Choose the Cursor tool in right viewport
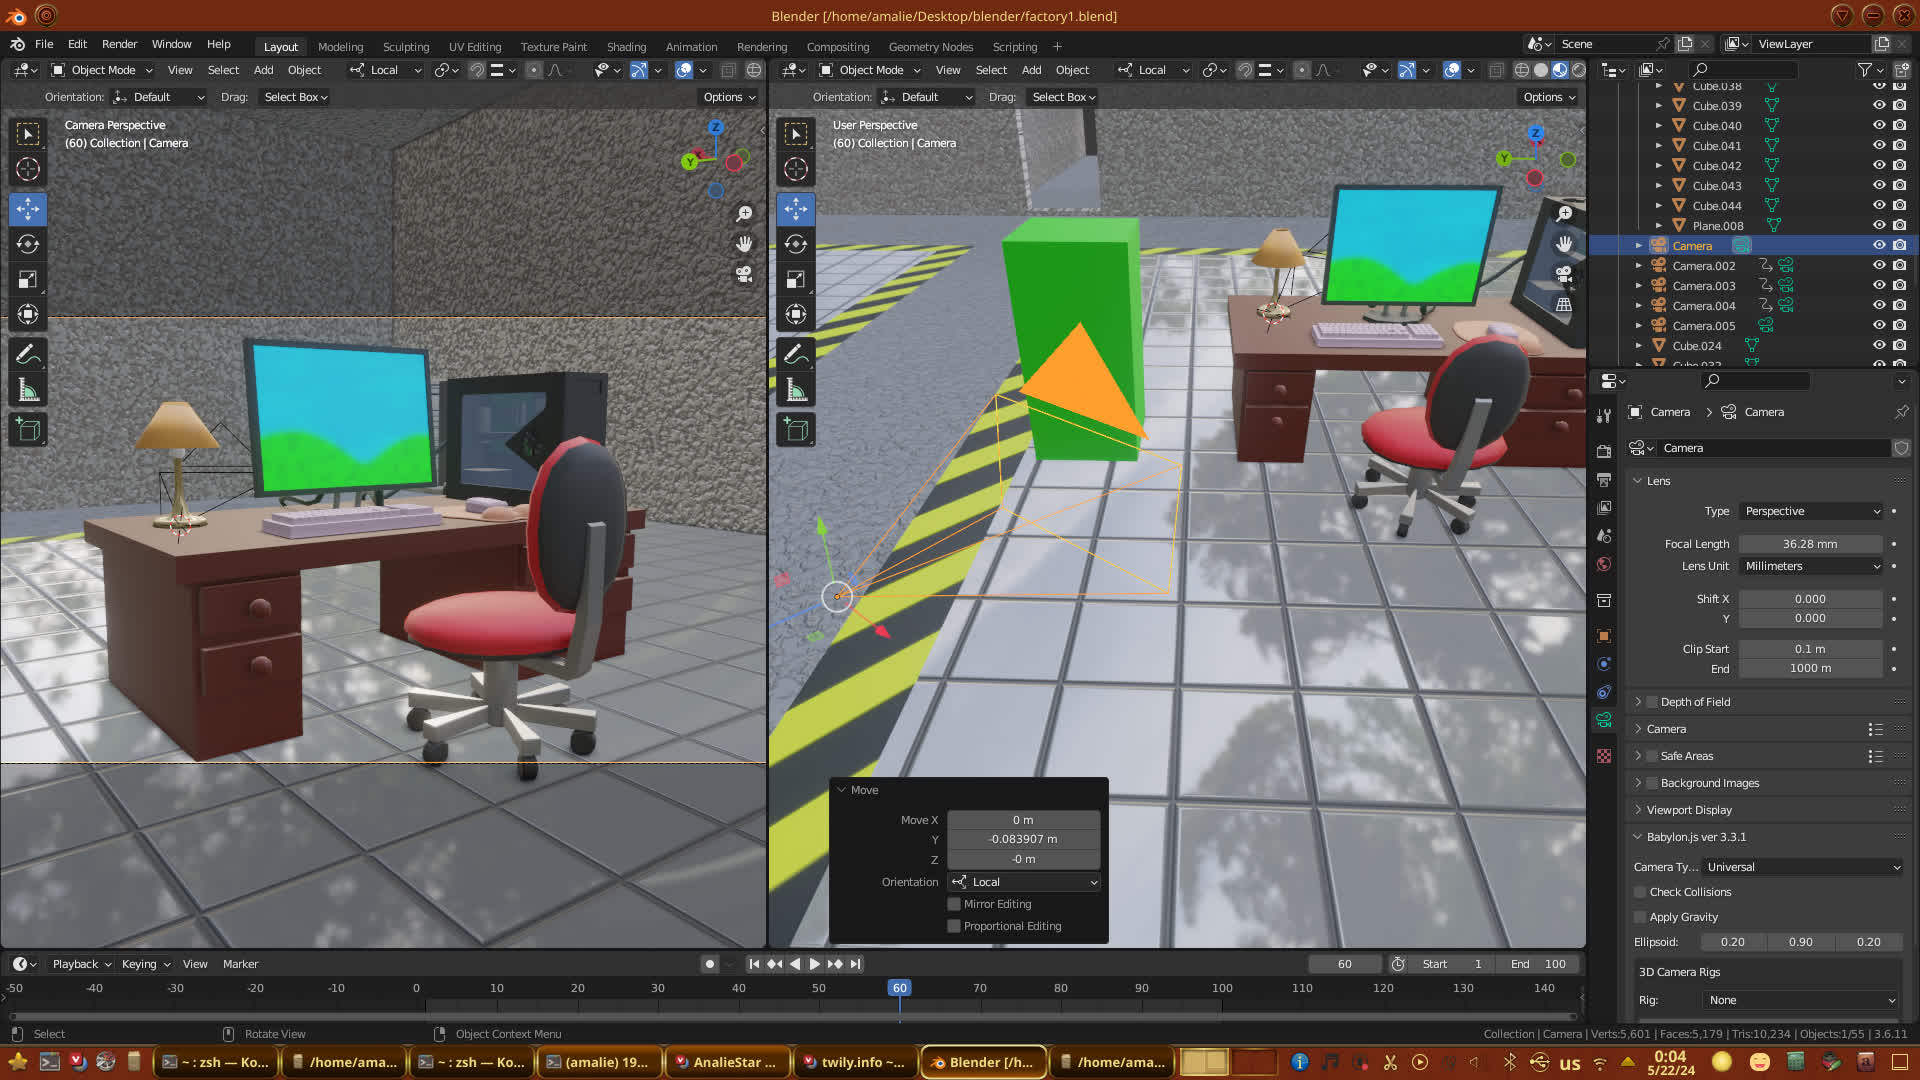 (796, 169)
